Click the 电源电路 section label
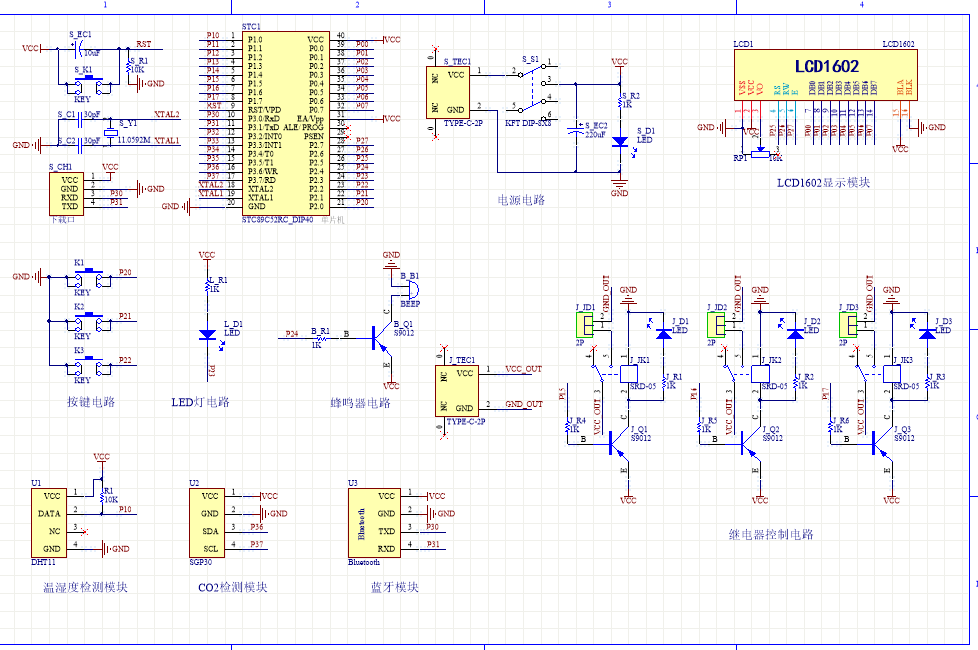The image size is (978, 650). 521,200
